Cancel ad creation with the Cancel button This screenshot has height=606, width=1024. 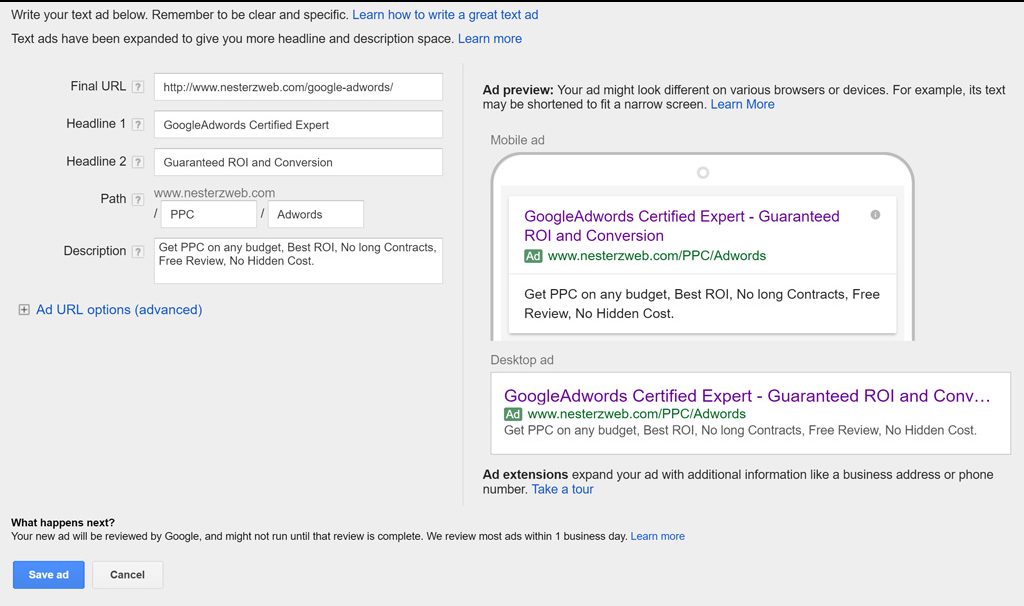(127, 575)
